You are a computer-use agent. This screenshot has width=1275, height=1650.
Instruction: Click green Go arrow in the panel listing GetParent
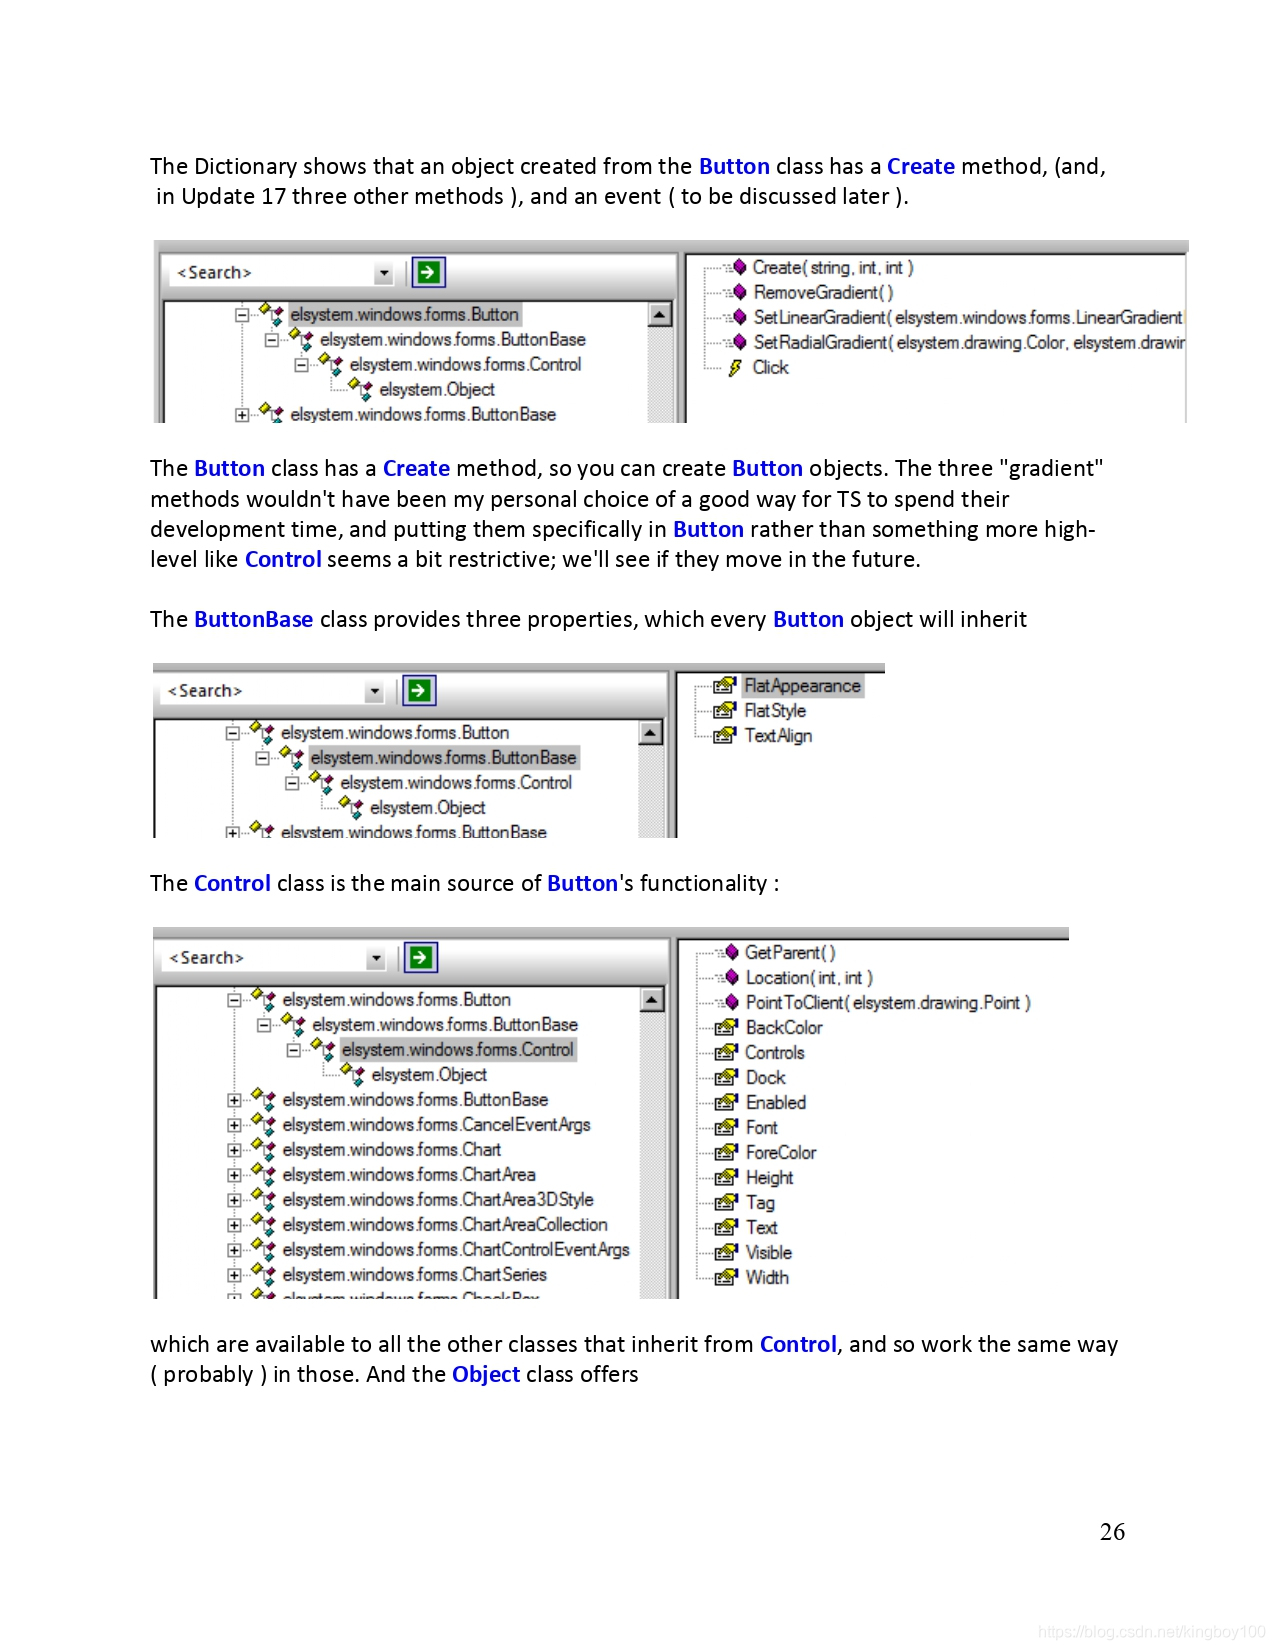[x=421, y=957]
